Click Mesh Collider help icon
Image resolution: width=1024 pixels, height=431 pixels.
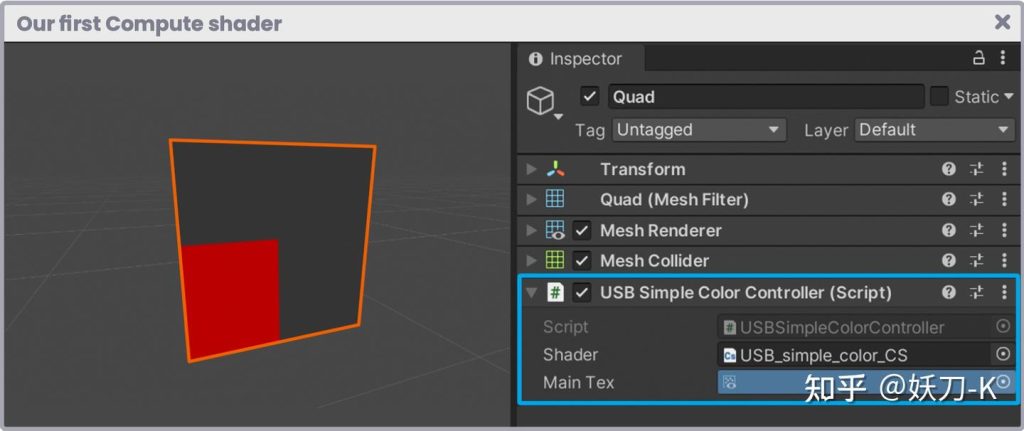pyautogui.click(x=949, y=261)
